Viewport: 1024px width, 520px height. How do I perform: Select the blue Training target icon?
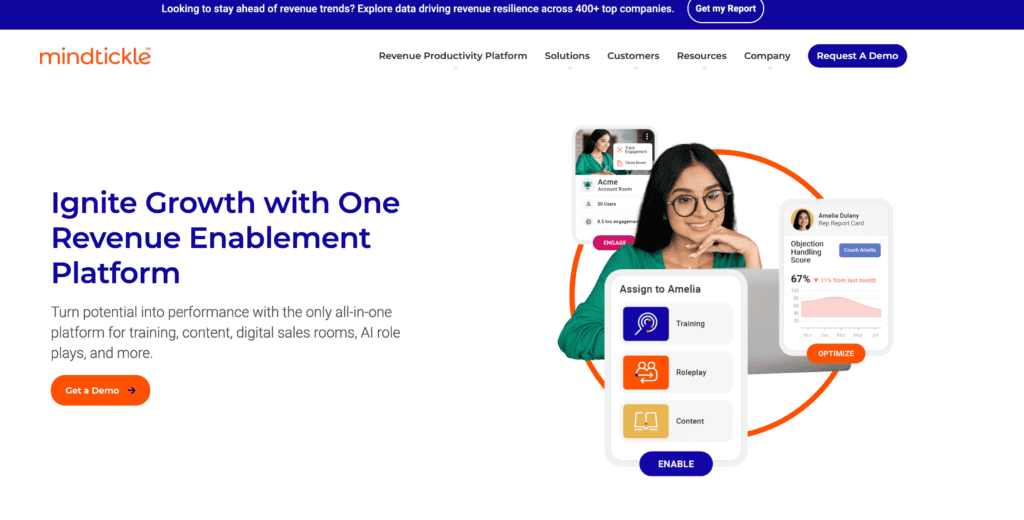point(645,323)
